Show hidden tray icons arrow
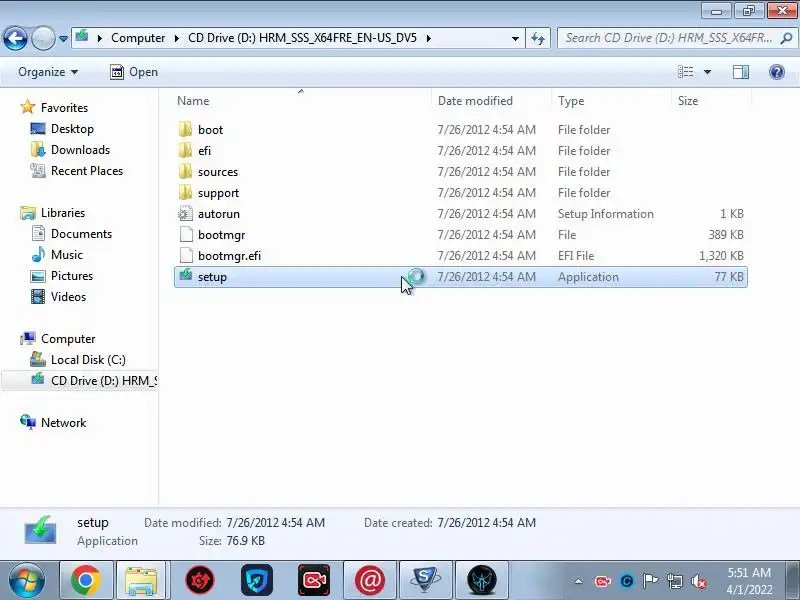 578,581
